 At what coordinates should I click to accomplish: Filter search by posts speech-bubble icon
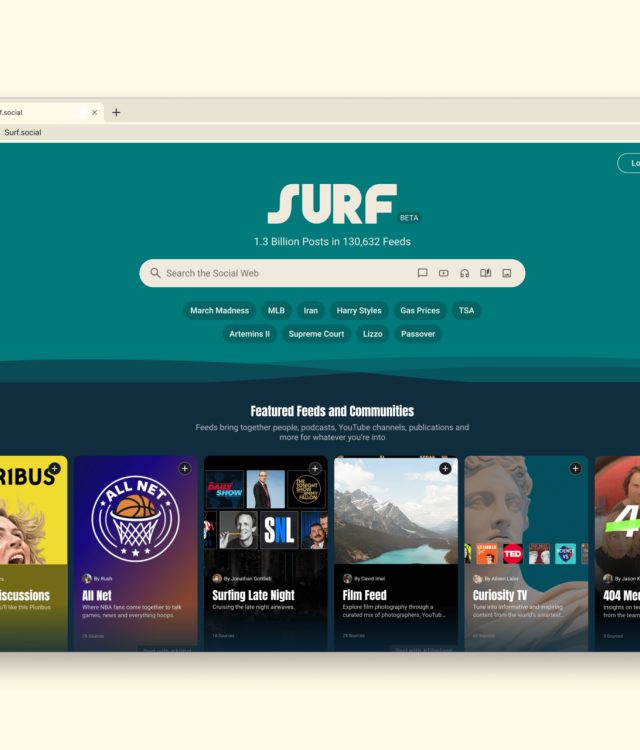point(422,273)
